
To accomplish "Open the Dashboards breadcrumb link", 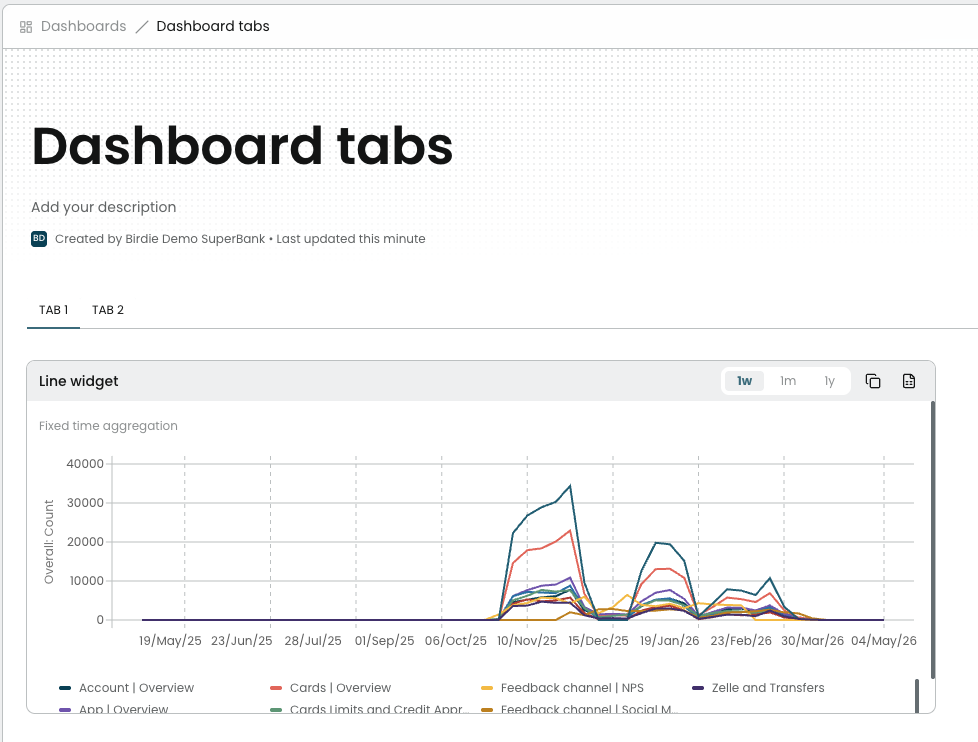I will tap(84, 26).
